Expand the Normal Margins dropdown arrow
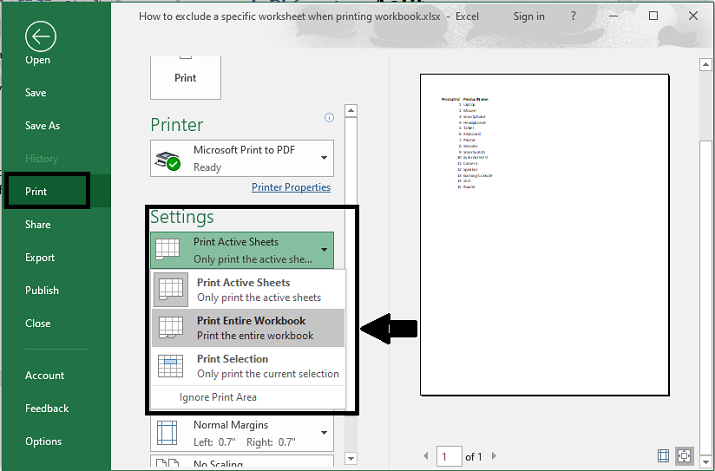This screenshot has width=715, height=471. pos(324,433)
